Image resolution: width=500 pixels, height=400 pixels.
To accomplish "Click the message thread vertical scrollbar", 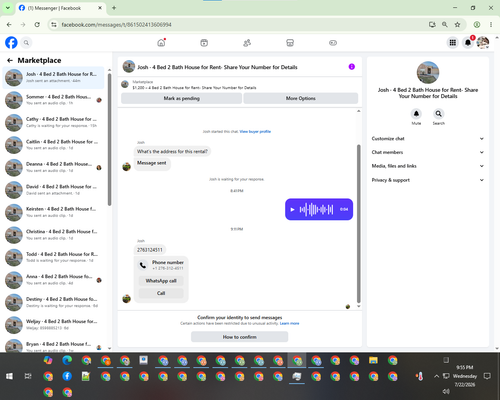I will (x=359, y=223).
